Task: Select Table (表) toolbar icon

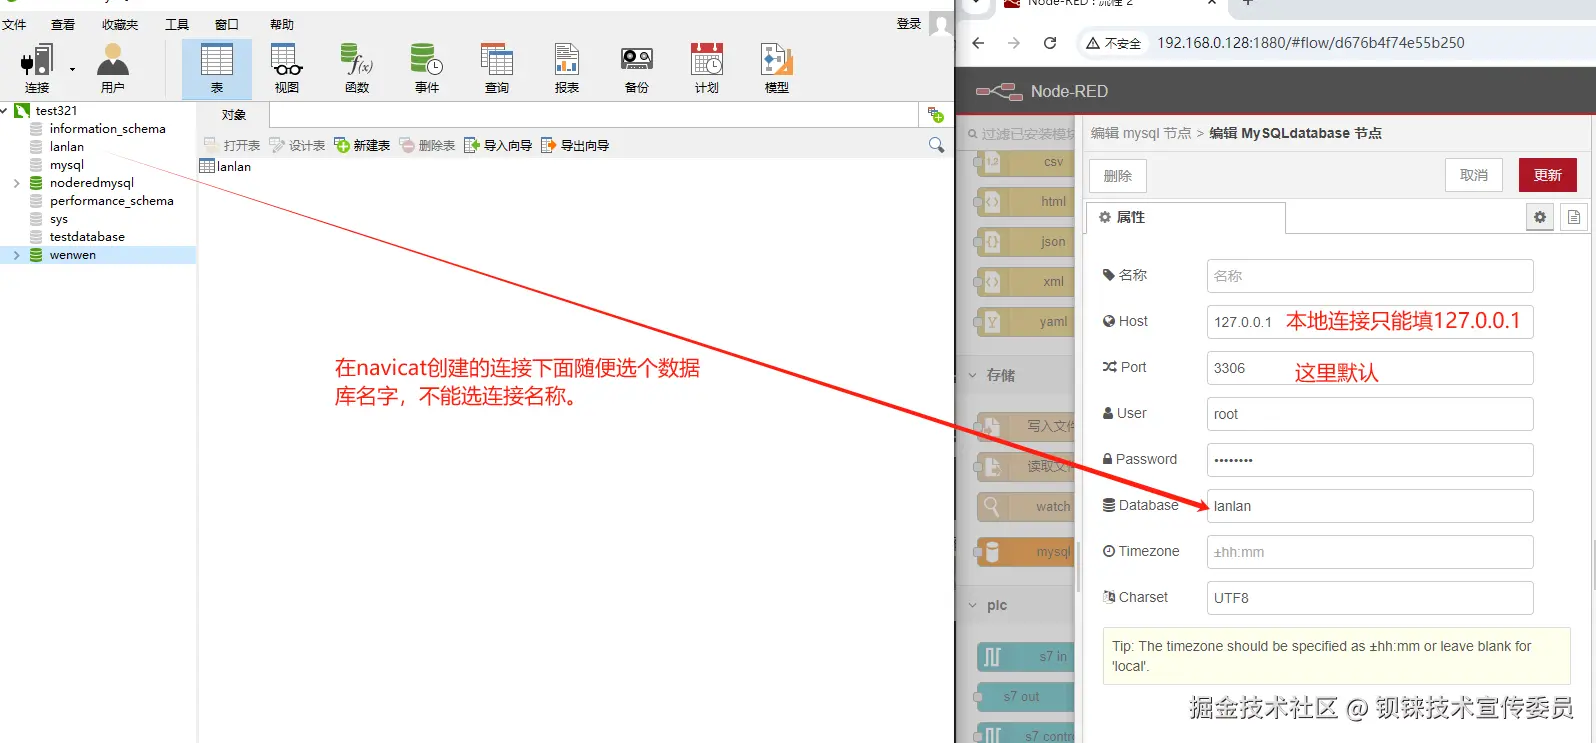Action: 217,69
